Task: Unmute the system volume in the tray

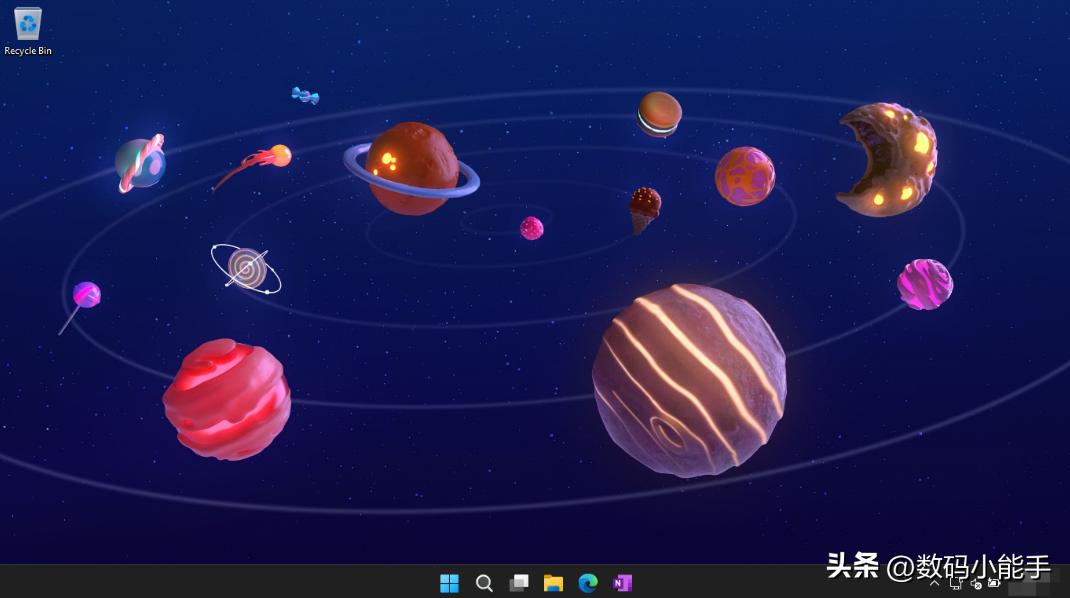Action: (x=974, y=584)
